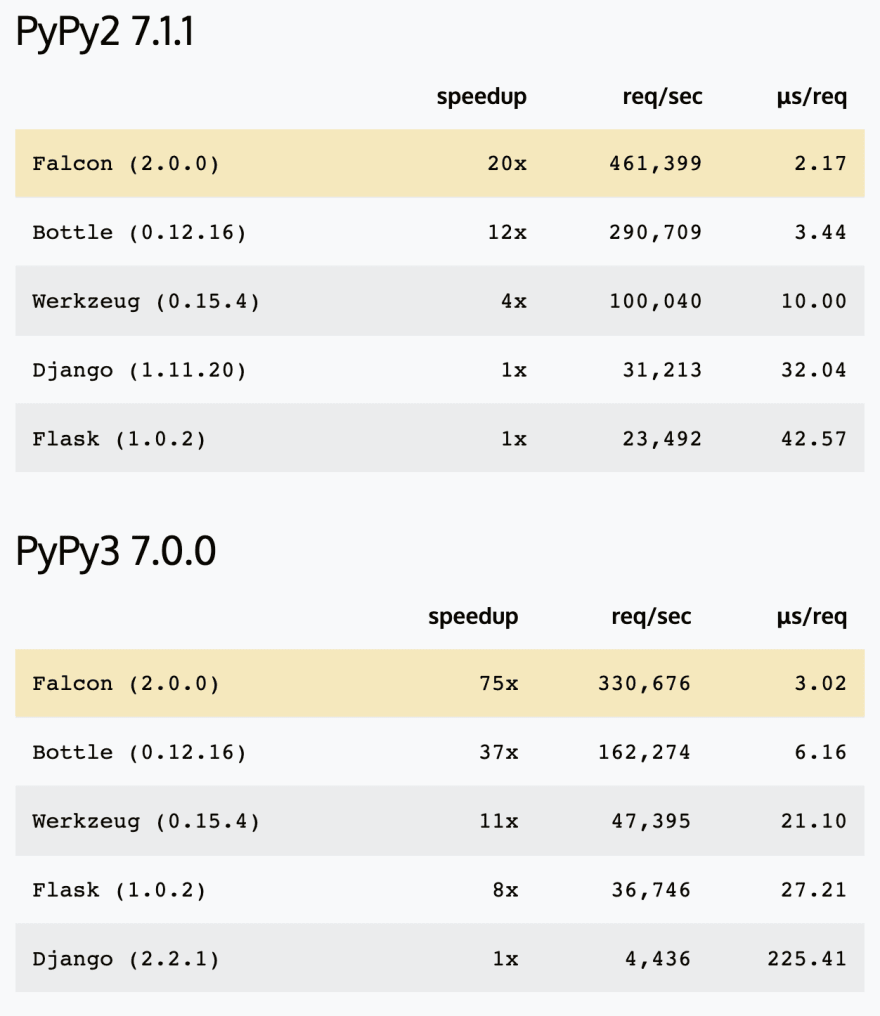Click the req/sec column header in PyPy2 table
880x1016 pixels.
tap(662, 97)
